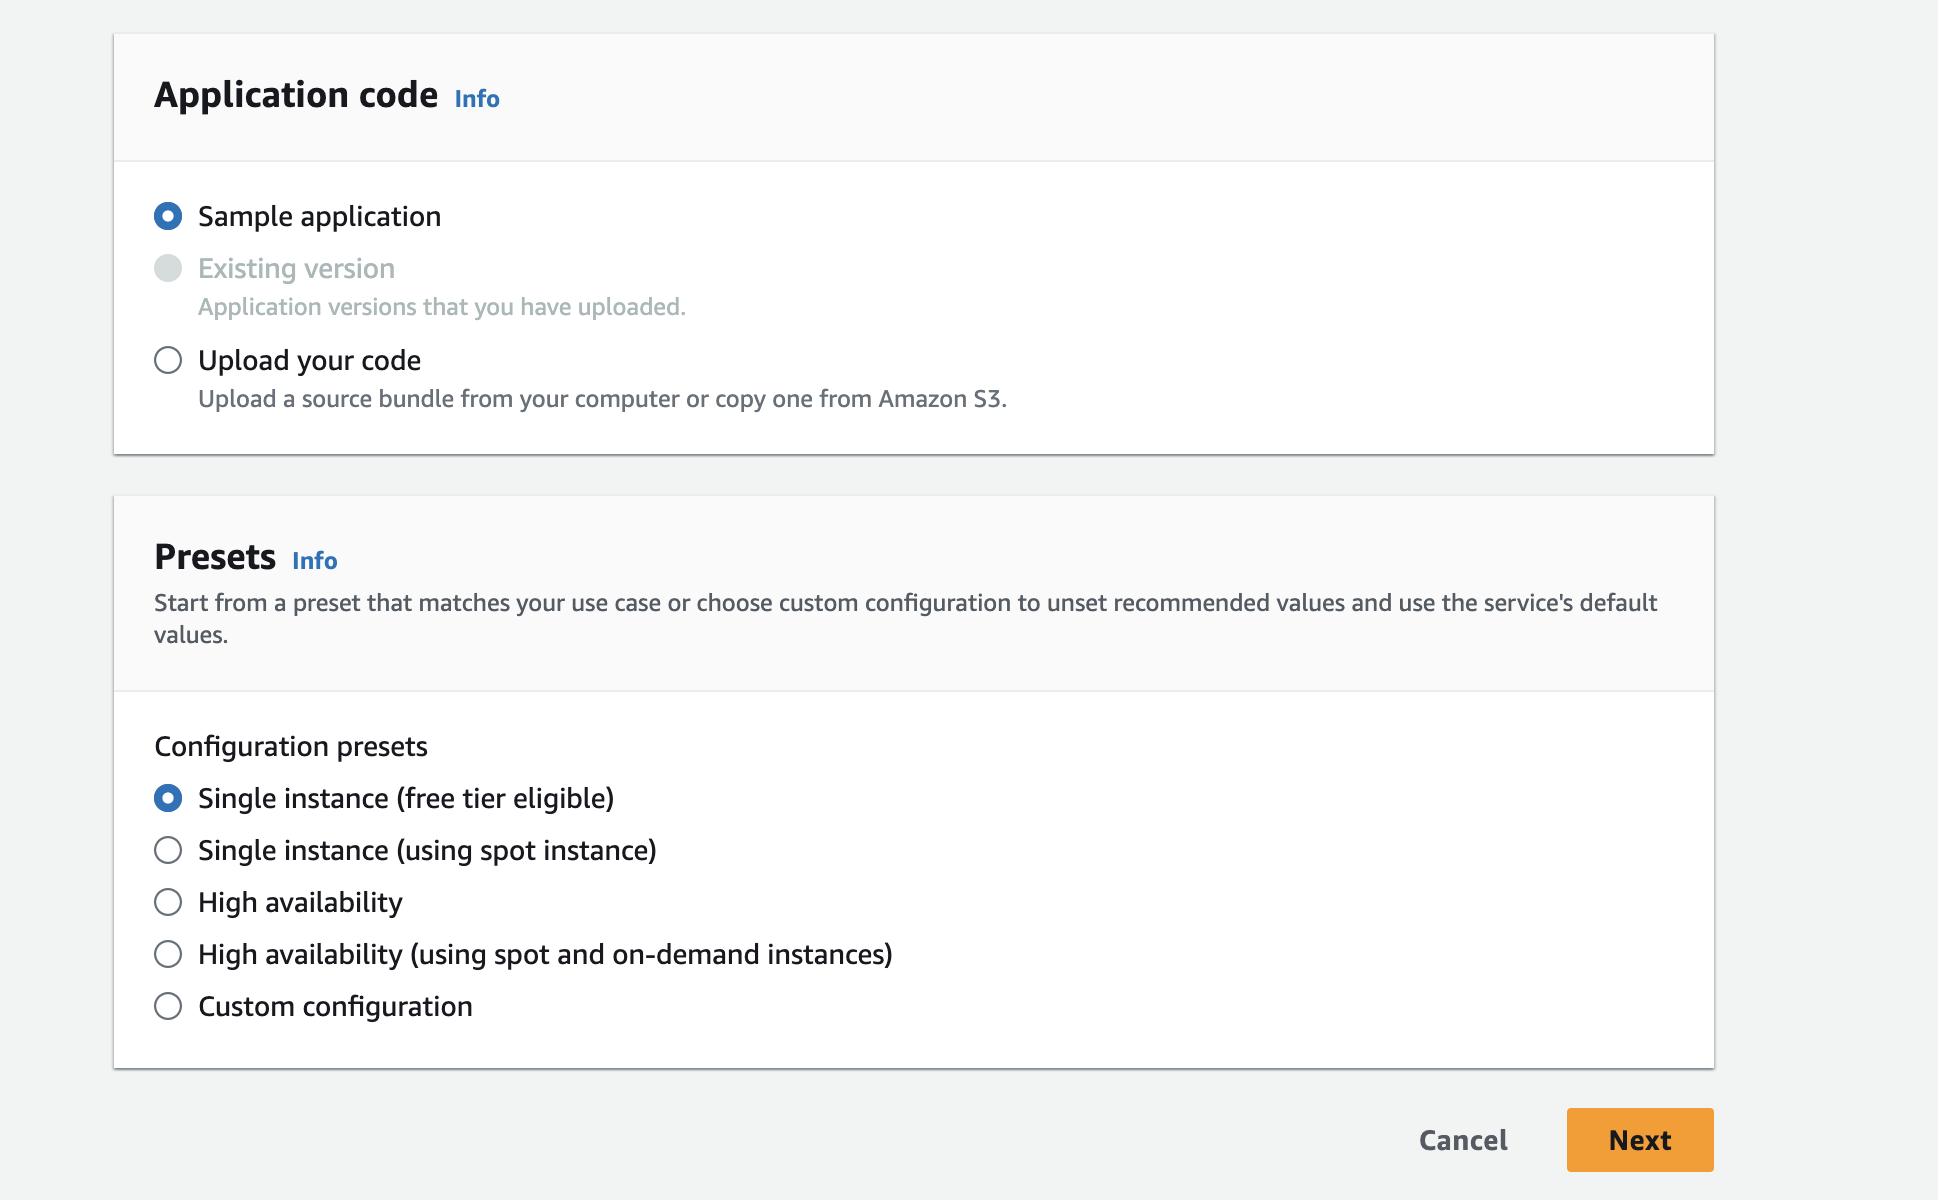Click the 'Existing version' greyed label text
The image size is (1938, 1200).
click(296, 268)
